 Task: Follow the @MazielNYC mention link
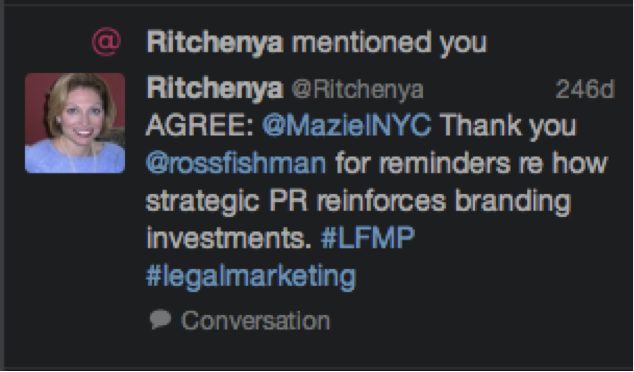347,125
